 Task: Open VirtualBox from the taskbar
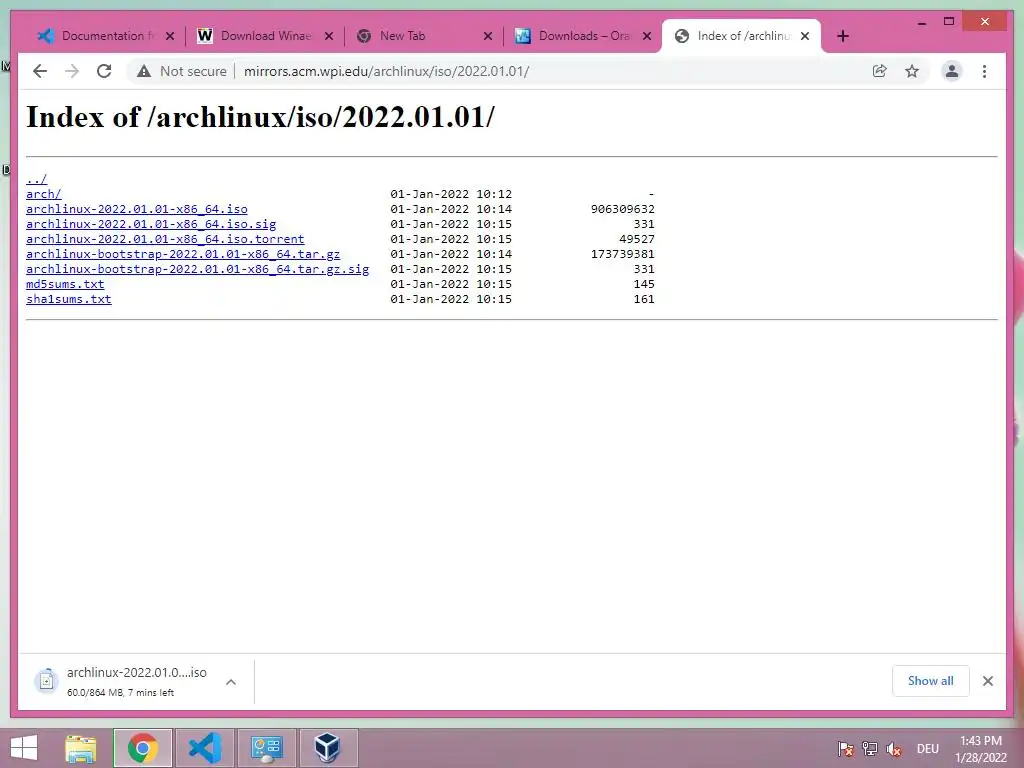tap(327, 748)
